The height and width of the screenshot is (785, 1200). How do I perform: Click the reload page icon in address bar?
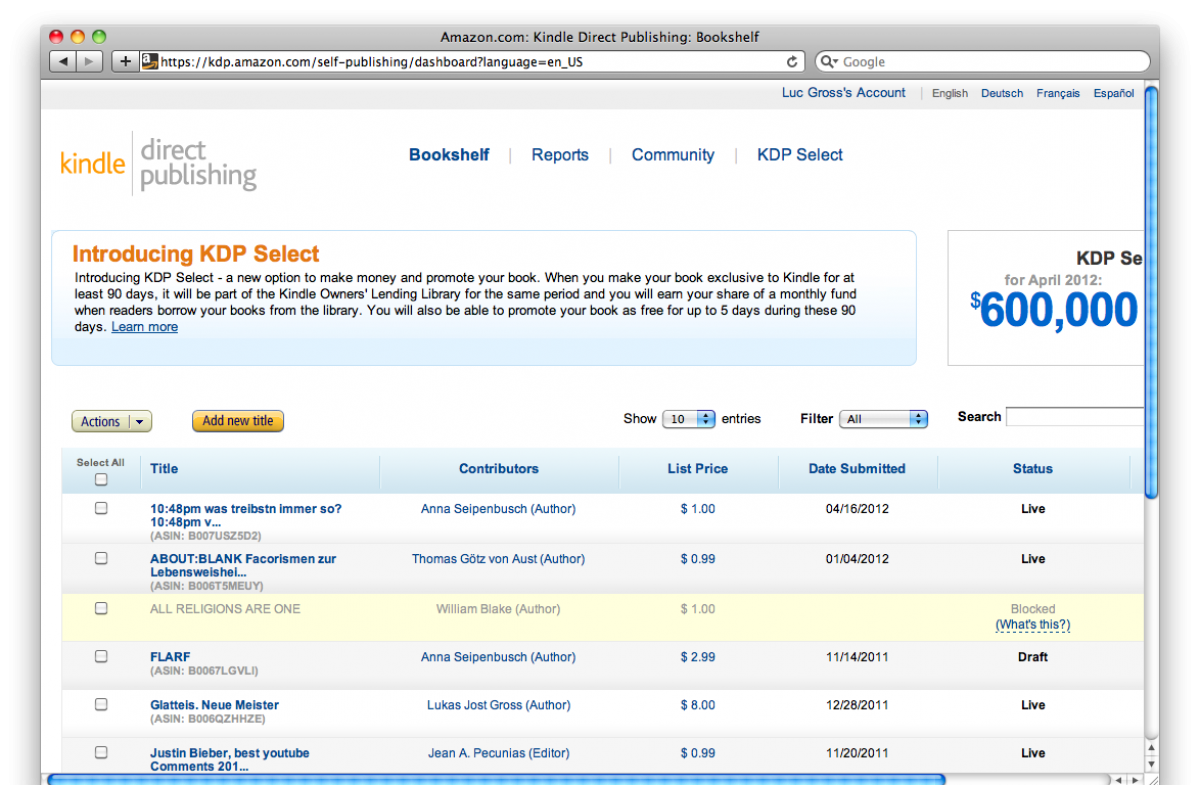[792, 61]
